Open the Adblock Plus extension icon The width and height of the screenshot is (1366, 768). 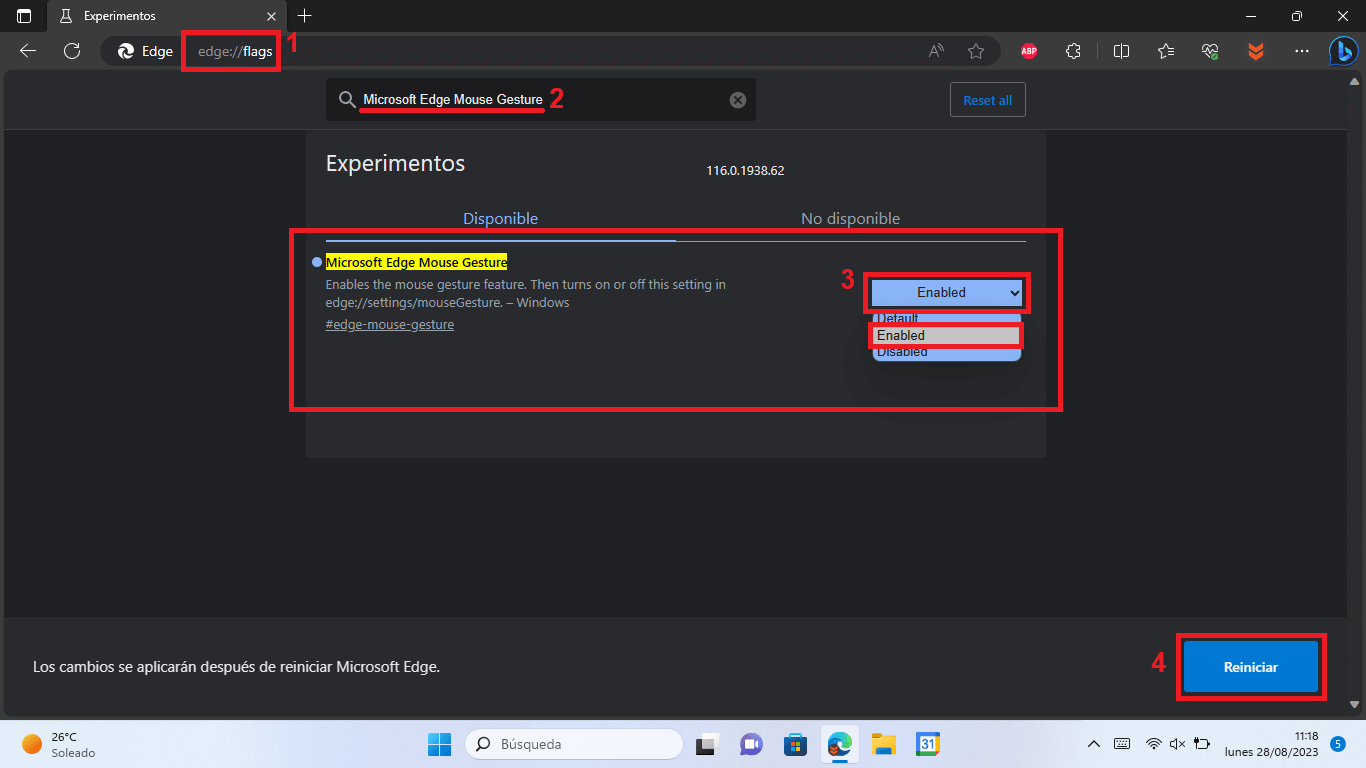pyautogui.click(x=1028, y=51)
